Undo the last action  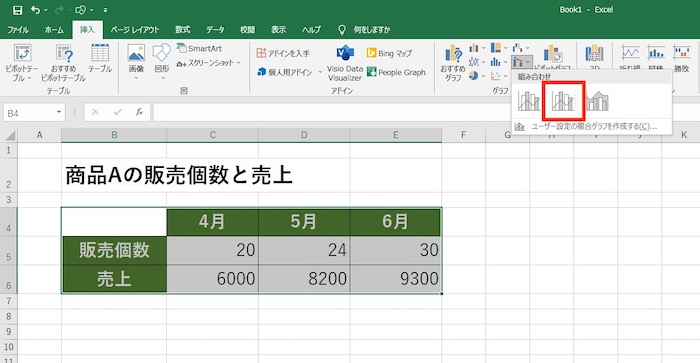36,9
